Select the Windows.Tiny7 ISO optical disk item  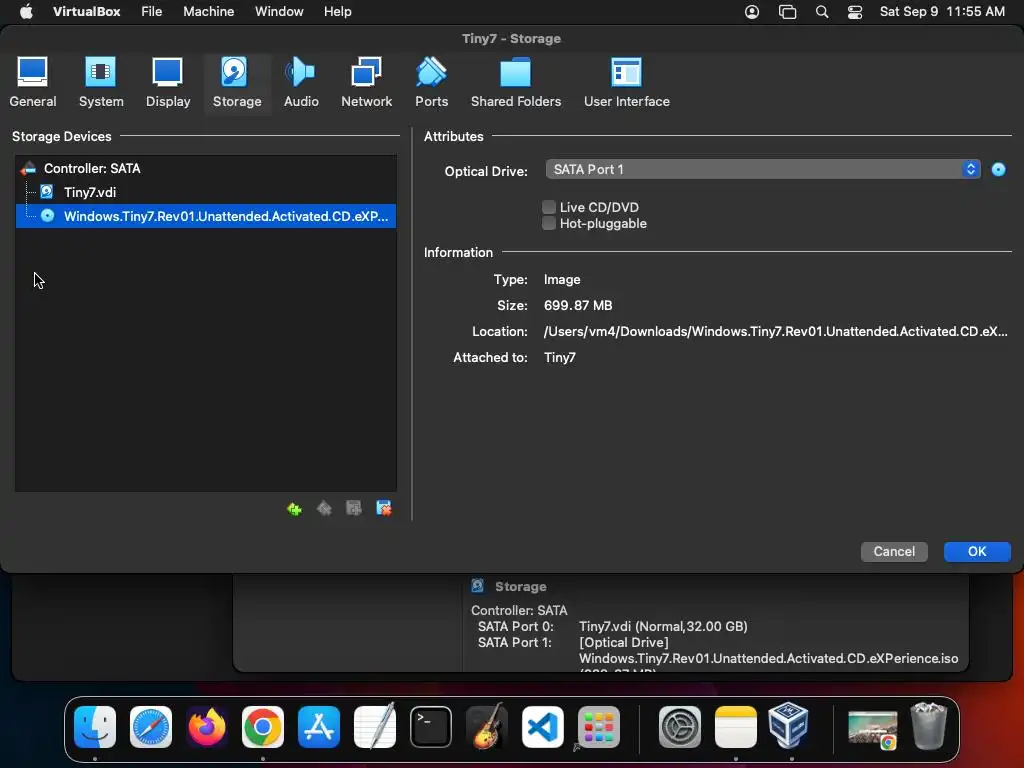[206, 216]
